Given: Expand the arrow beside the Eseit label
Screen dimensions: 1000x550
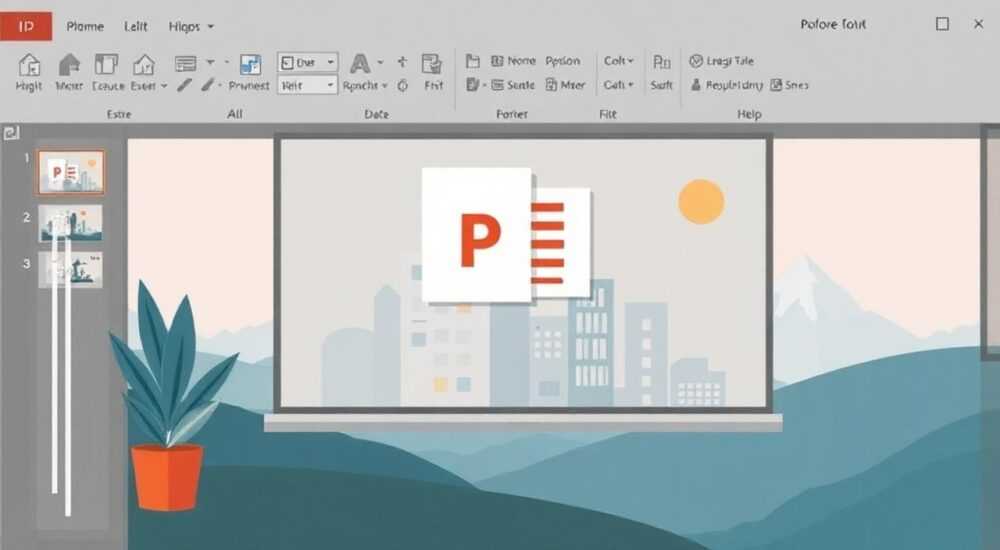Looking at the screenshot, I should click(x=164, y=86).
